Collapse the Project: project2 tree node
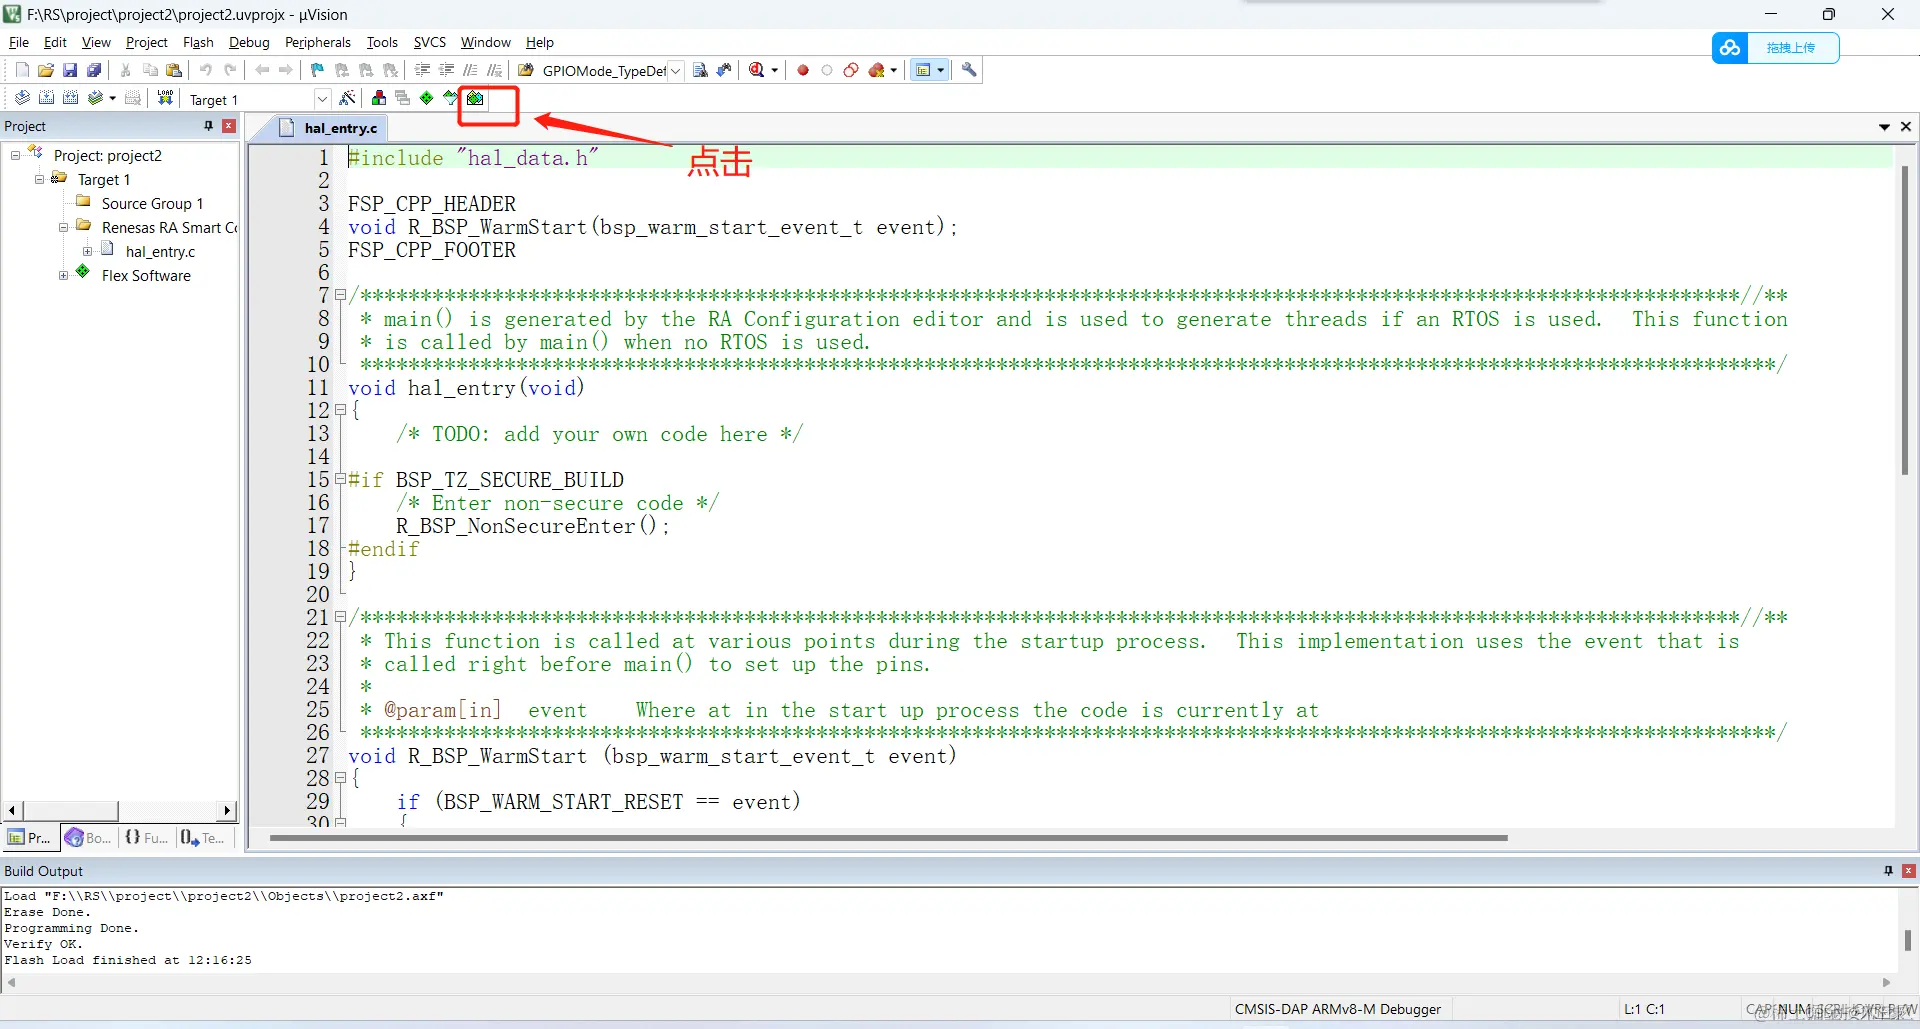 point(15,155)
